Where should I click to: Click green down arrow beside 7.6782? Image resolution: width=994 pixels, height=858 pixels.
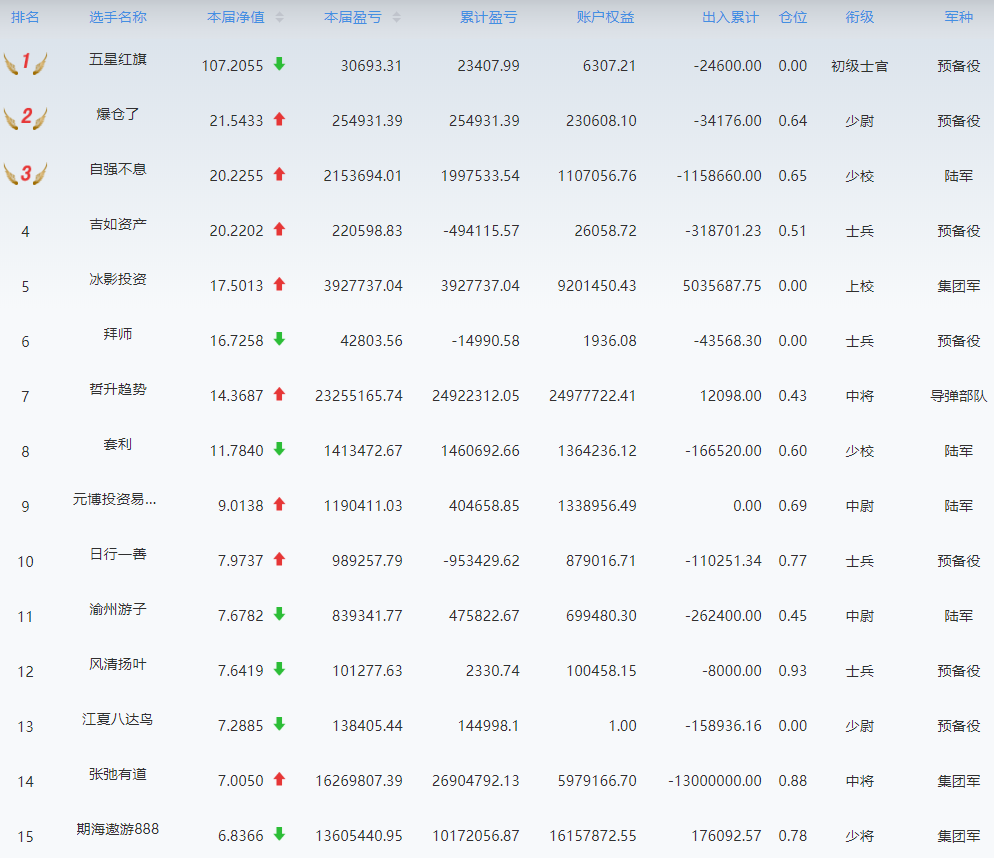coord(279,614)
